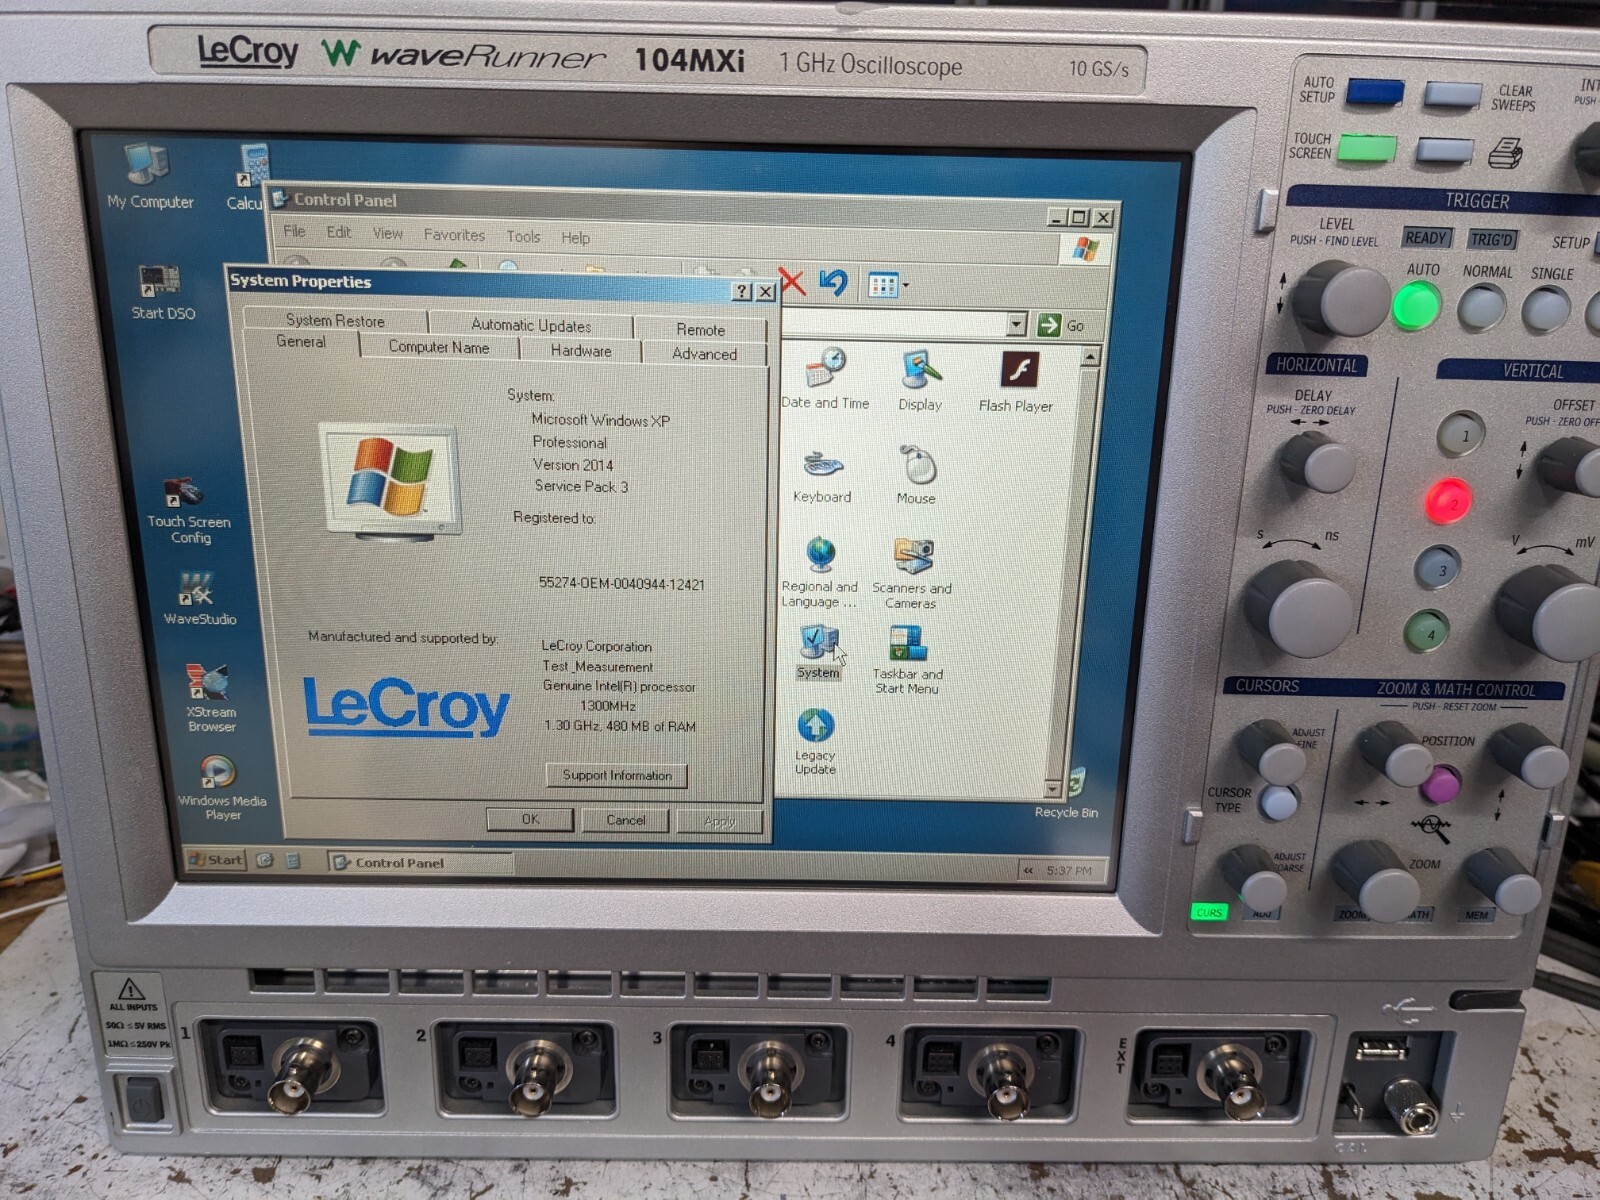Open Legacy Update icon
The width and height of the screenshot is (1600, 1200).
point(815,741)
